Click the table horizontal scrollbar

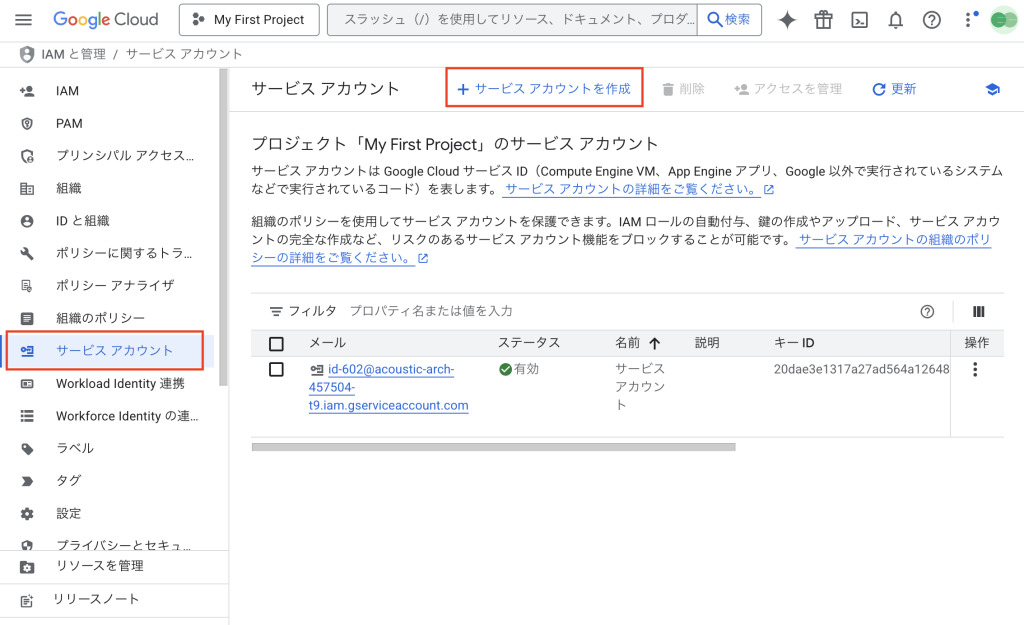[x=494, y=447]
